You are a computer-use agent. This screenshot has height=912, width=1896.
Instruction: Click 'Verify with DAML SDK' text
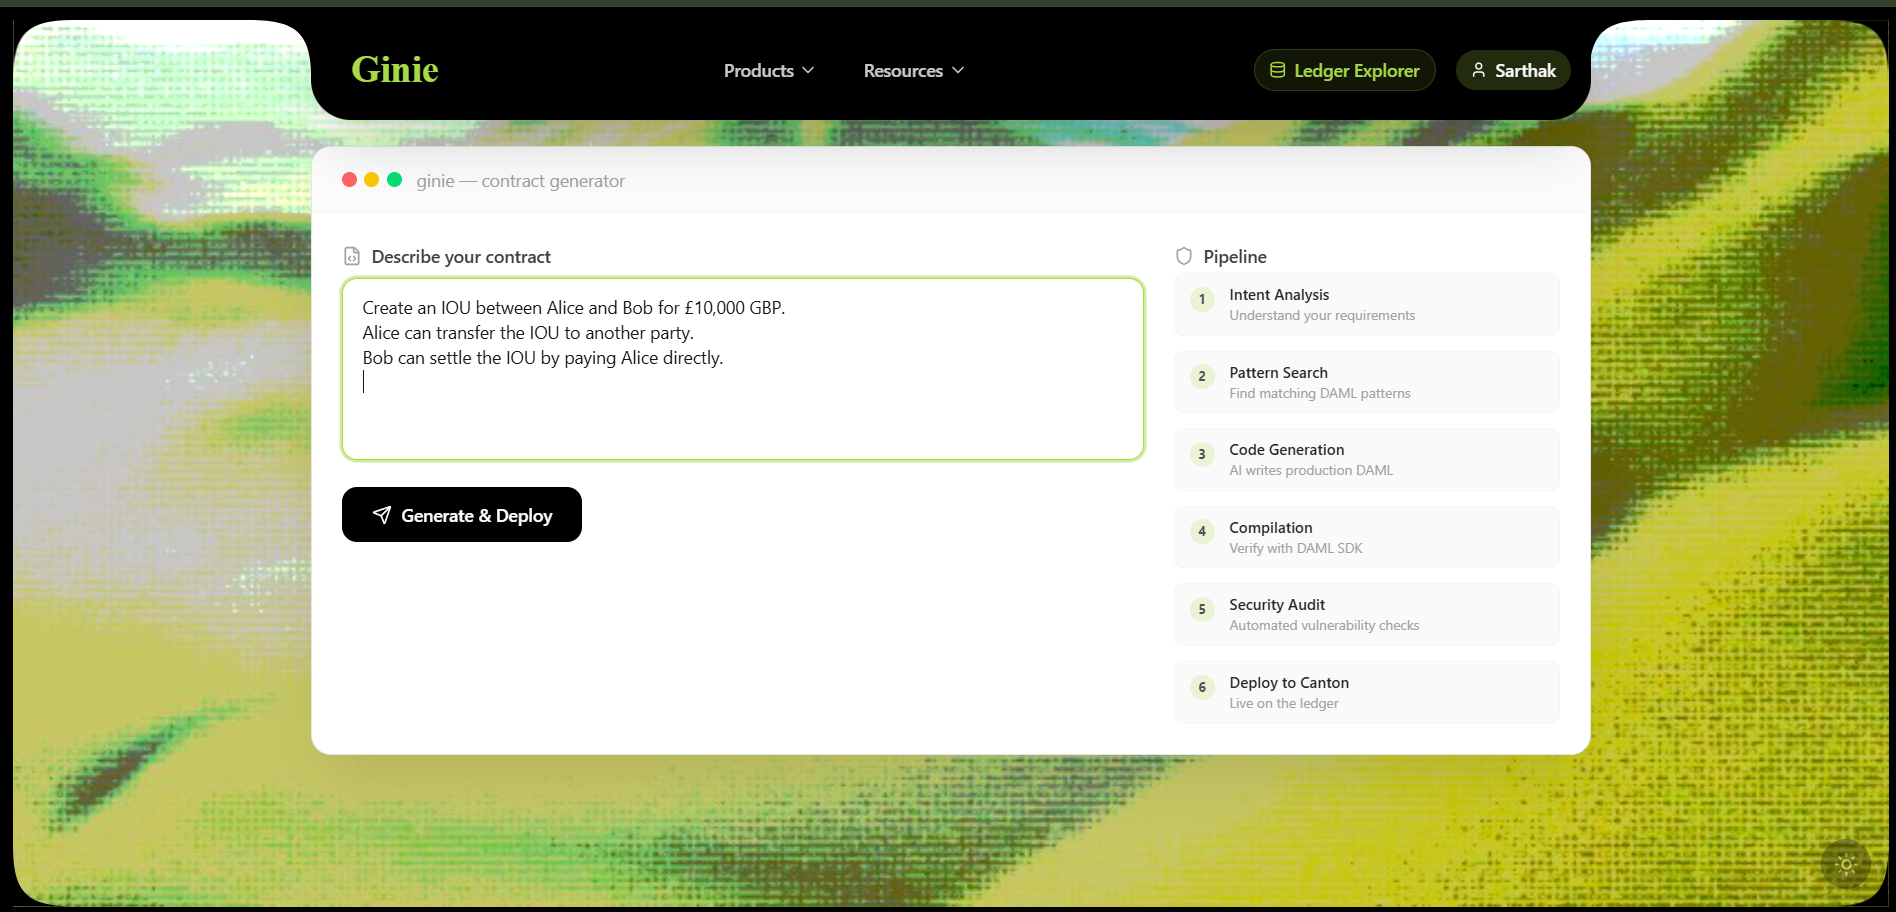[x=1296, y=549]
